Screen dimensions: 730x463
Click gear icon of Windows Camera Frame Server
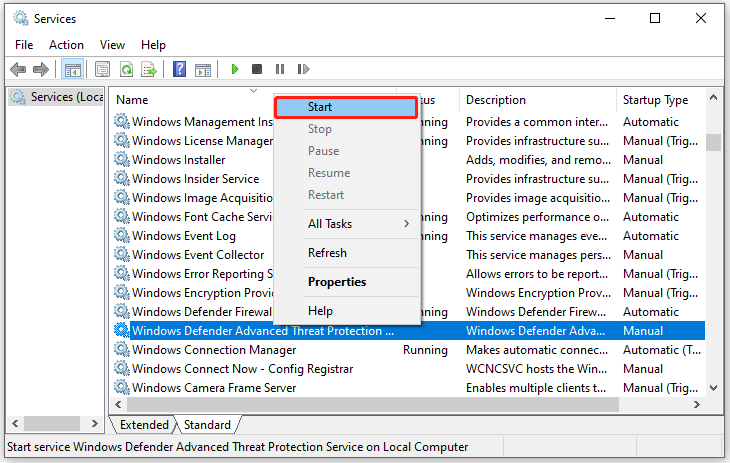click(x=122, y=387)
